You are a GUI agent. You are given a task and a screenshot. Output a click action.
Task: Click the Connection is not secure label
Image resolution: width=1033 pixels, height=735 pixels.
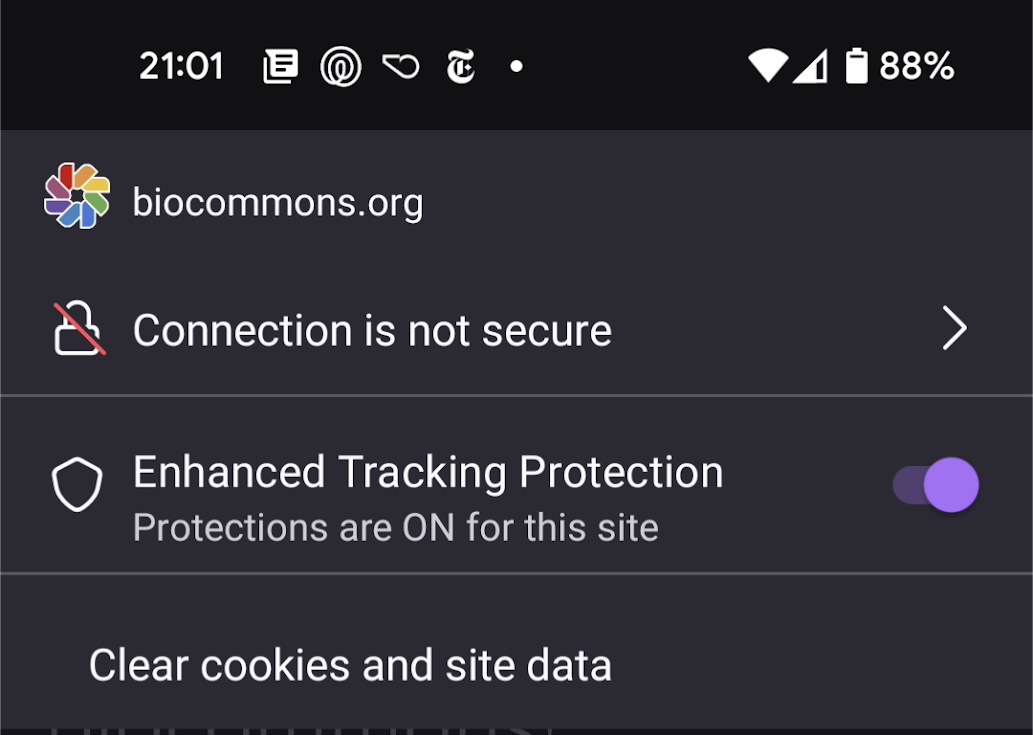(x=372, y=328)
